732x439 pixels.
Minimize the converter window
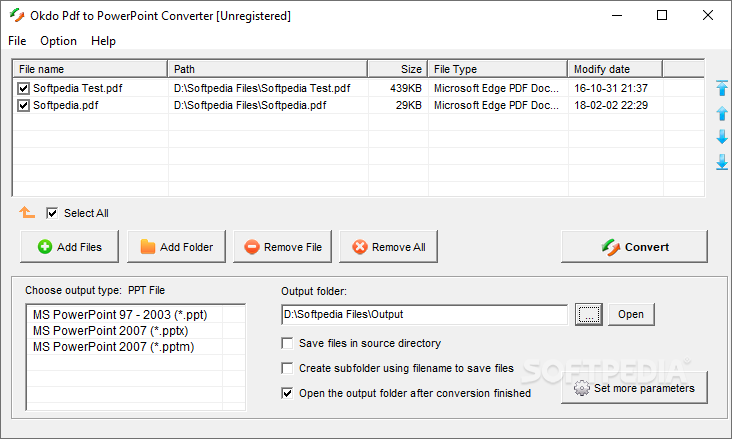(617, 15)
